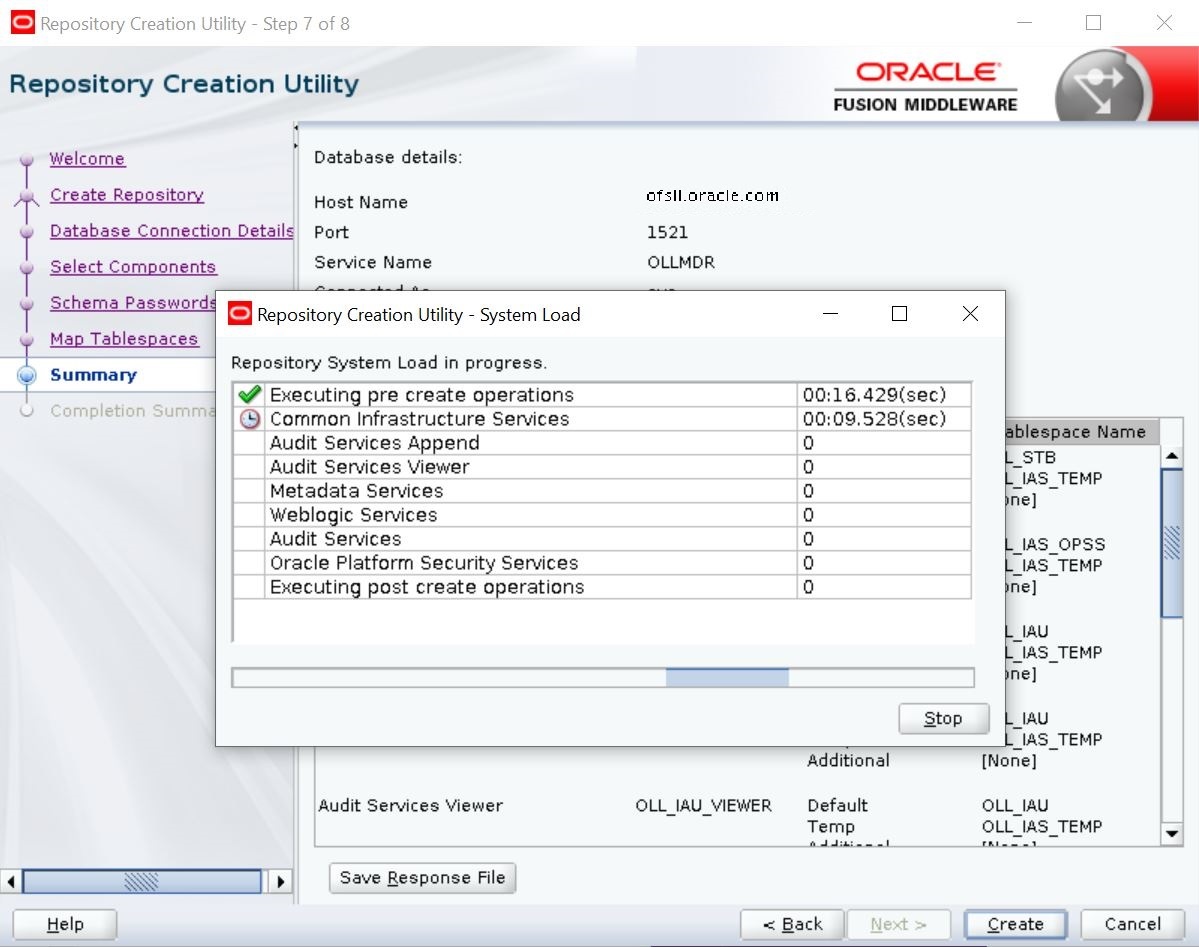This screenshot has width=1199, height=947.
Task: Open the Welcome step link
Action: tap(87, 159)
